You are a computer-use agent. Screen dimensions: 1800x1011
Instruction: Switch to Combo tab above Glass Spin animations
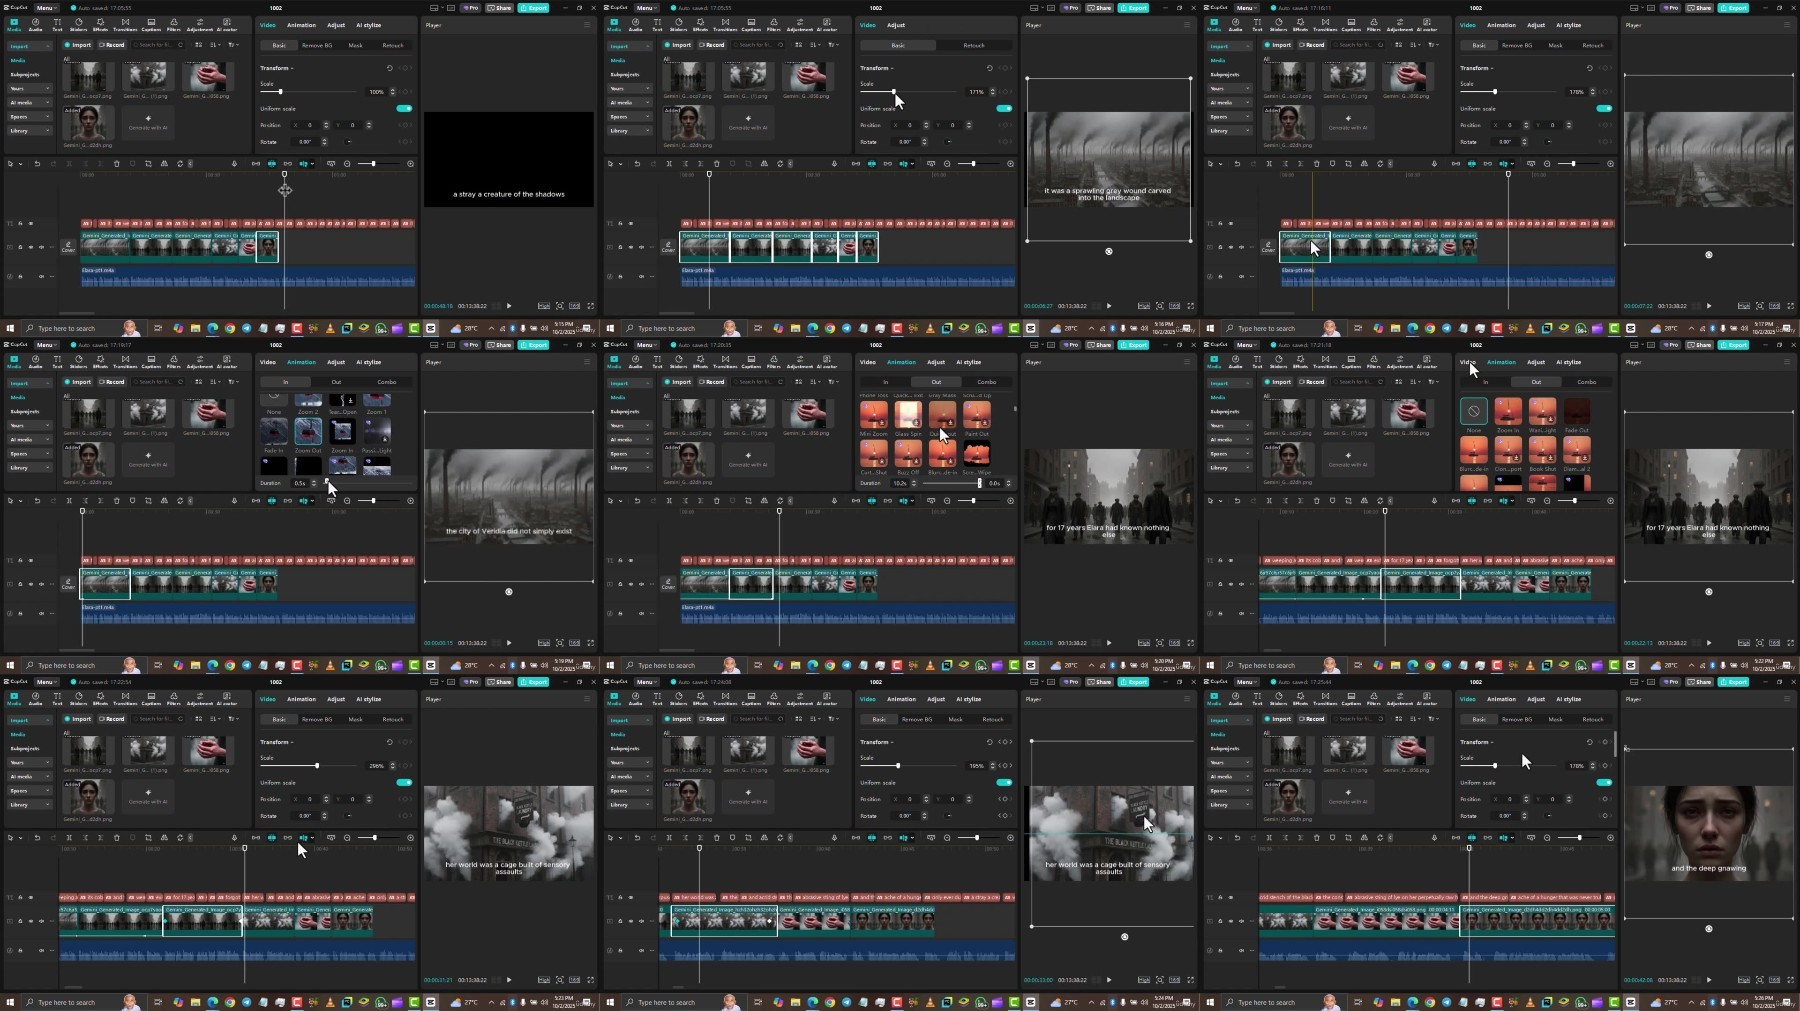[x=986, y=382]
